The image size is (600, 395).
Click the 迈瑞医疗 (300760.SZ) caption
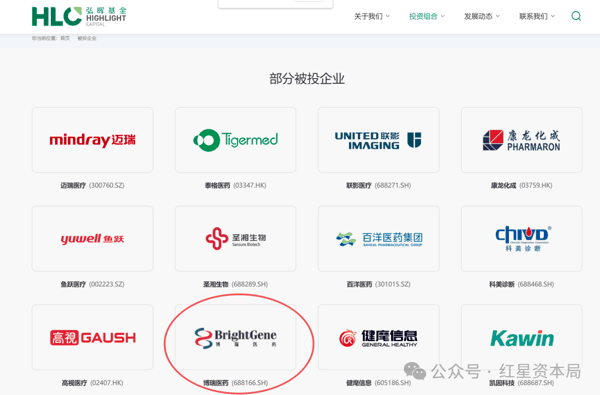[x=92, y=185]
